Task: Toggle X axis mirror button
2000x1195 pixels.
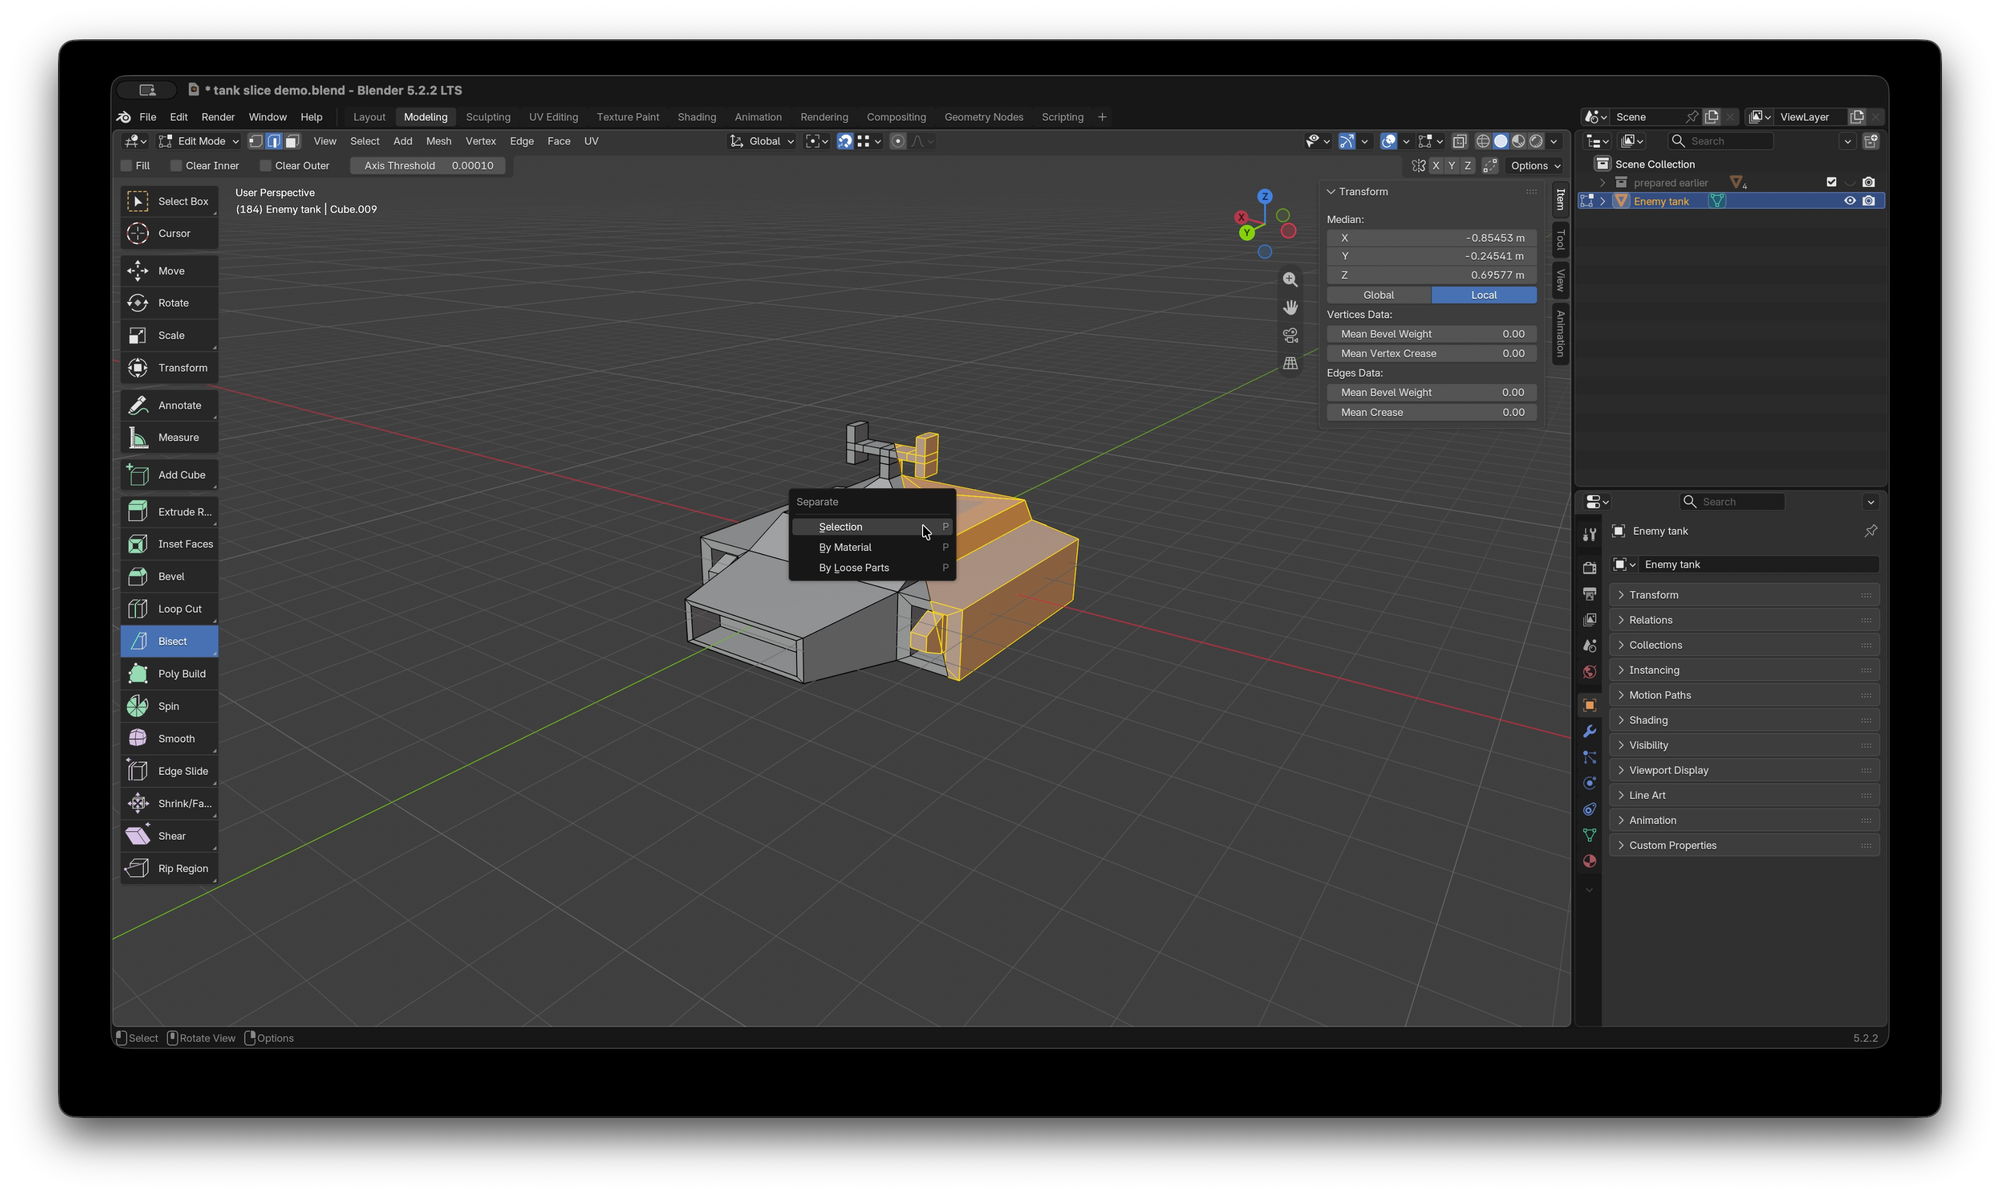Action: point(1436,166)
